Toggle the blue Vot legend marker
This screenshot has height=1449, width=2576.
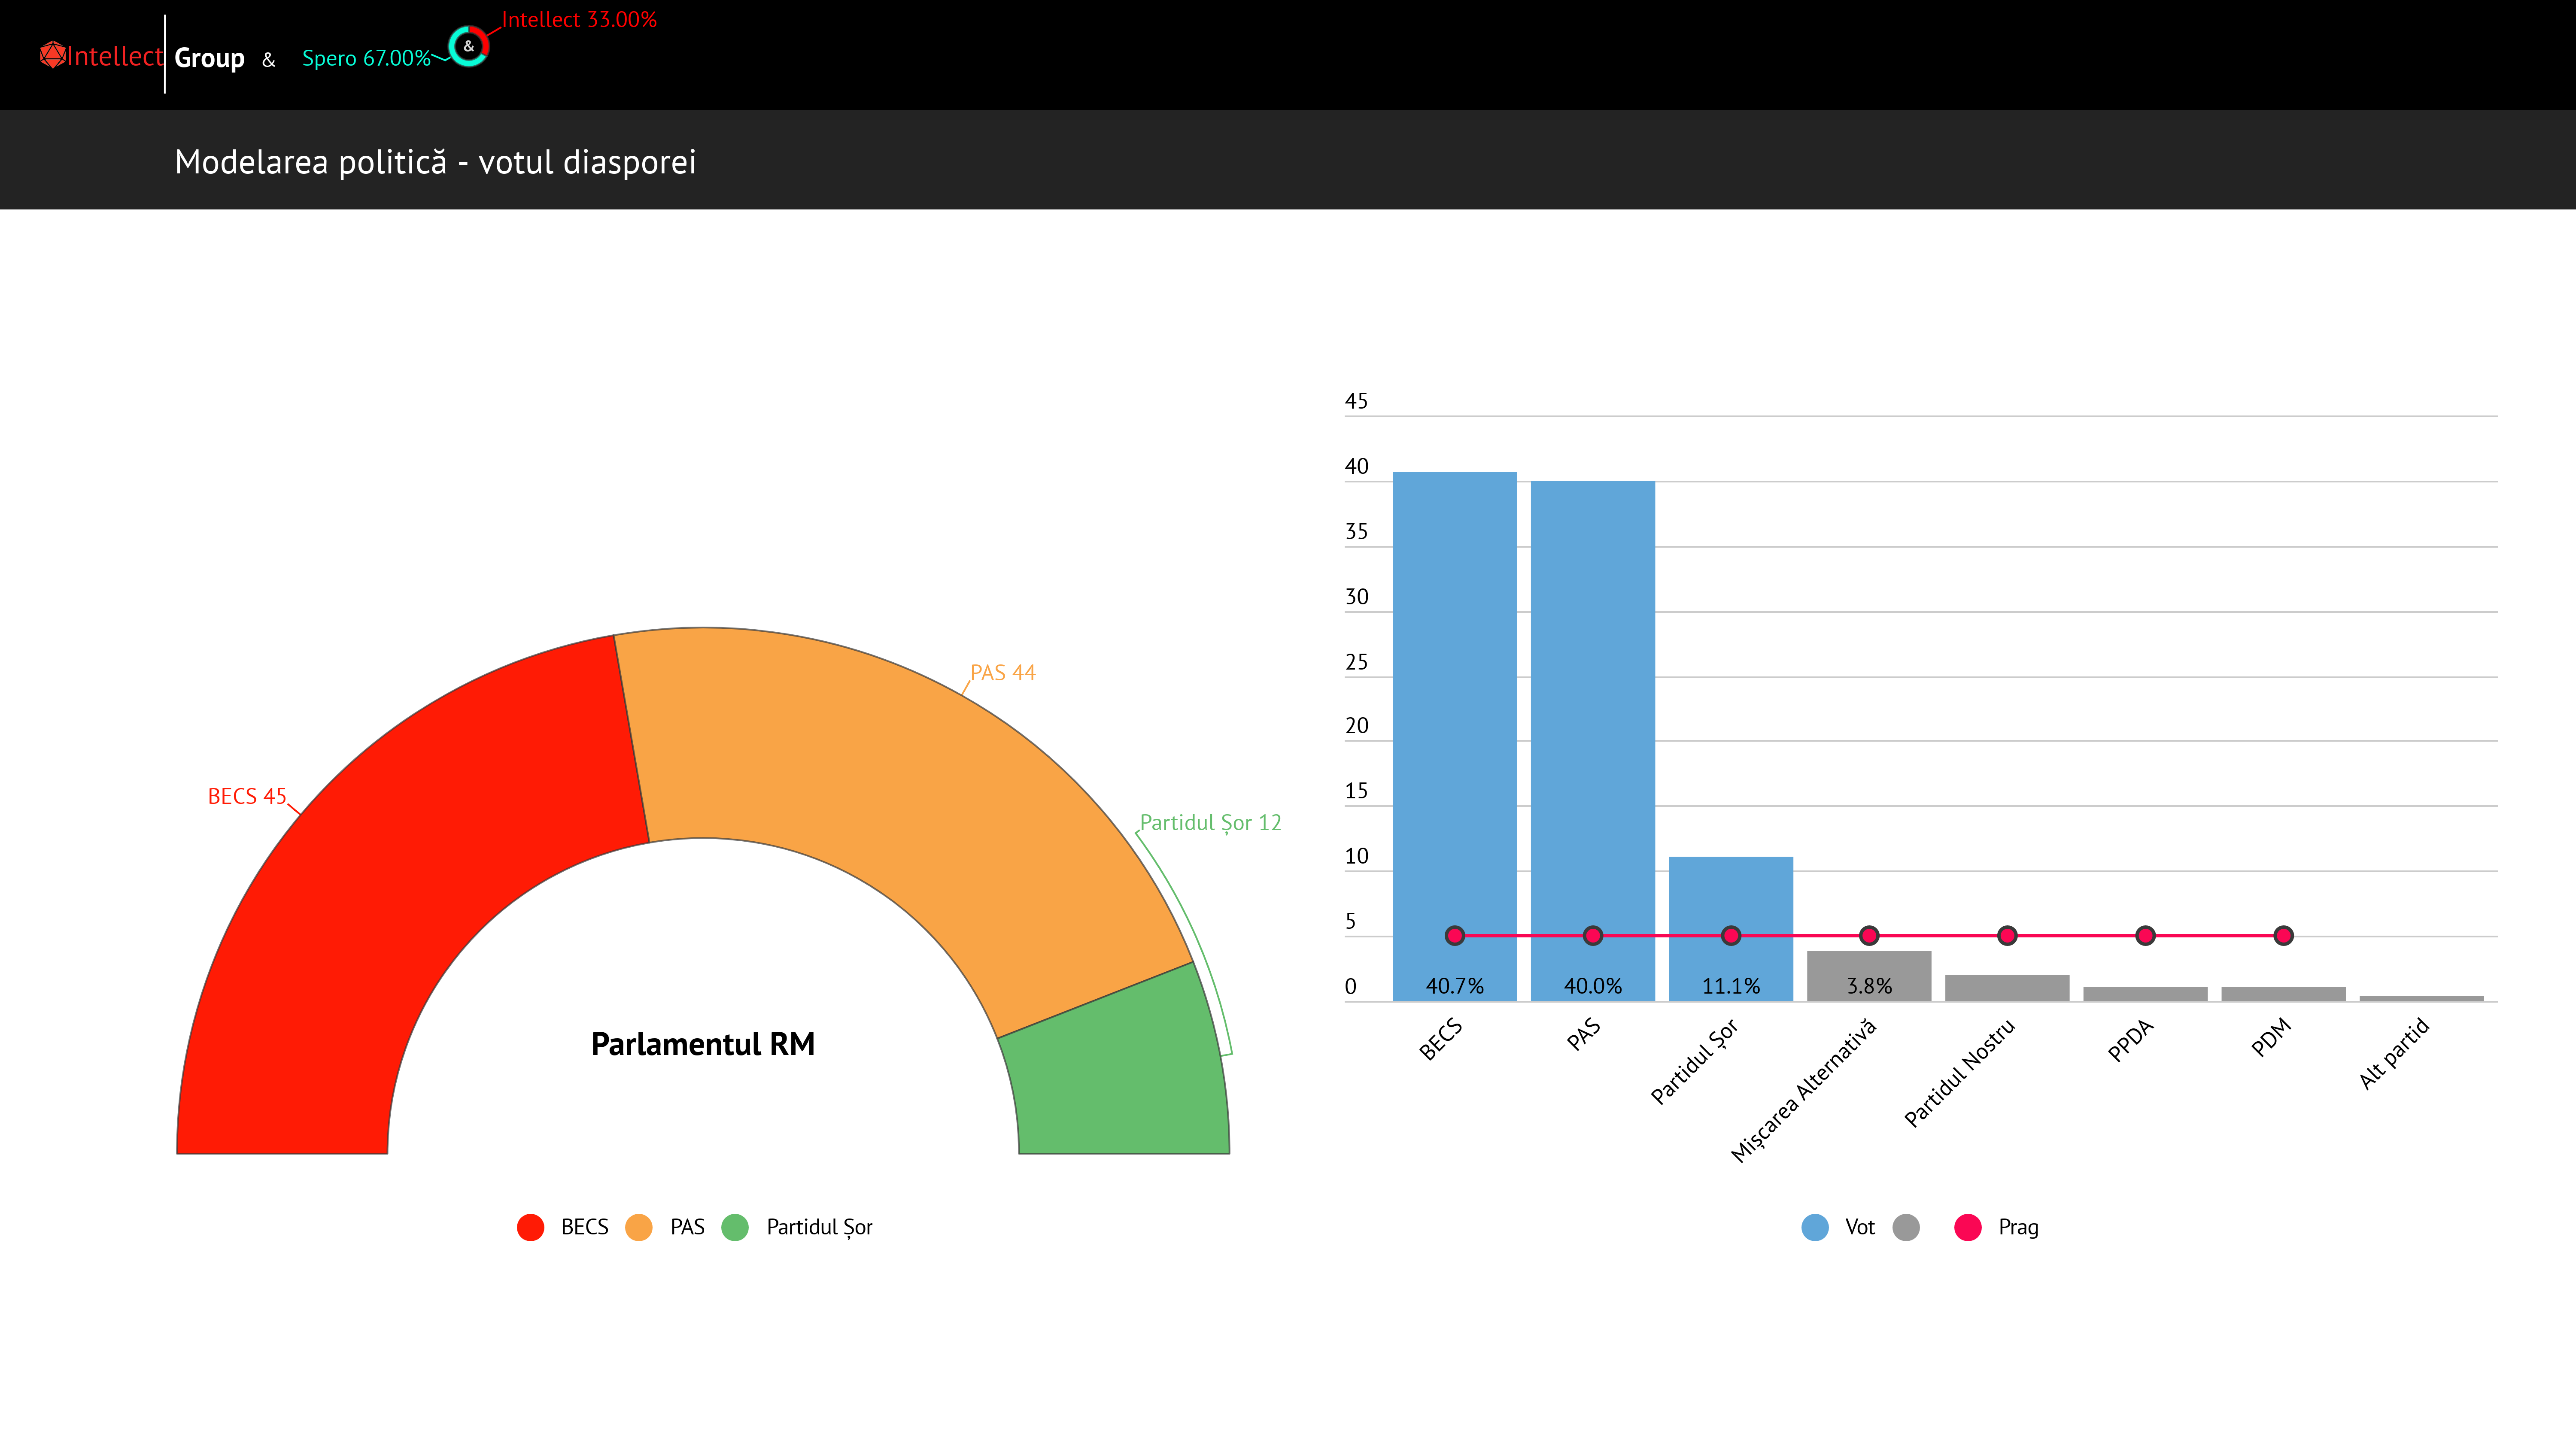tap(1814, 1227)
